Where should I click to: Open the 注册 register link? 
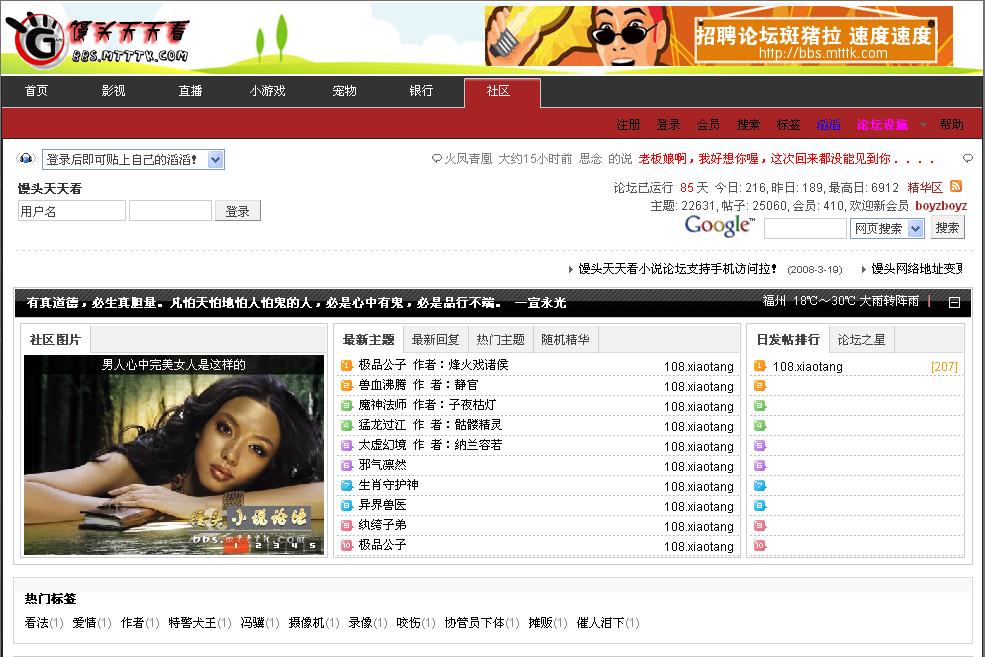pyautogui.click(x=628, y=125)
